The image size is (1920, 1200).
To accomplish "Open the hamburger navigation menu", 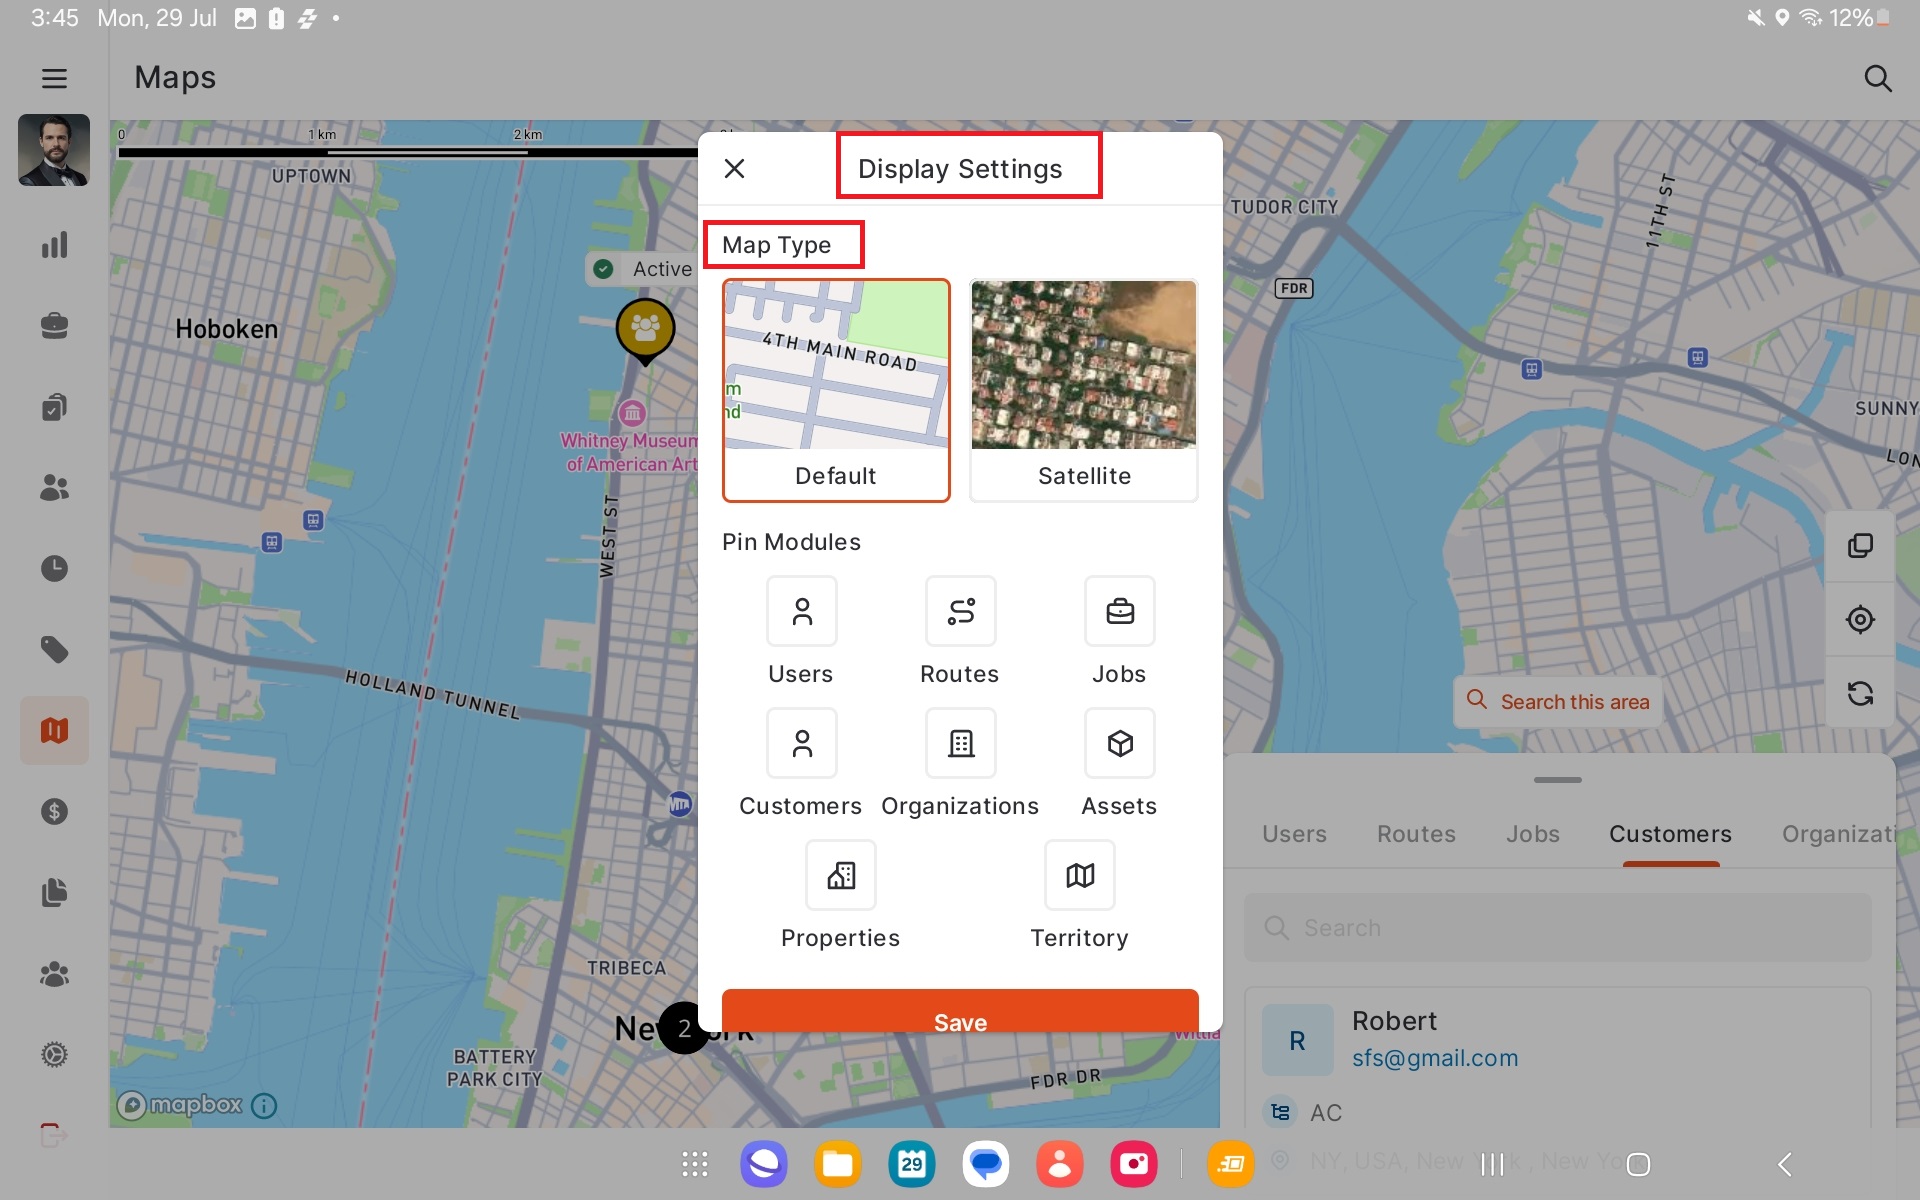I will point(54,78).
